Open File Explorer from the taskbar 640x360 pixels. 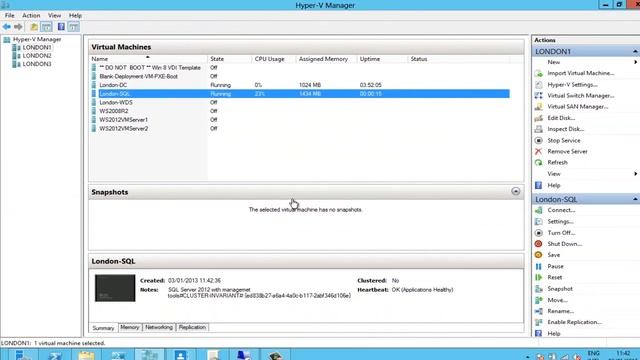tap(87, 355)
